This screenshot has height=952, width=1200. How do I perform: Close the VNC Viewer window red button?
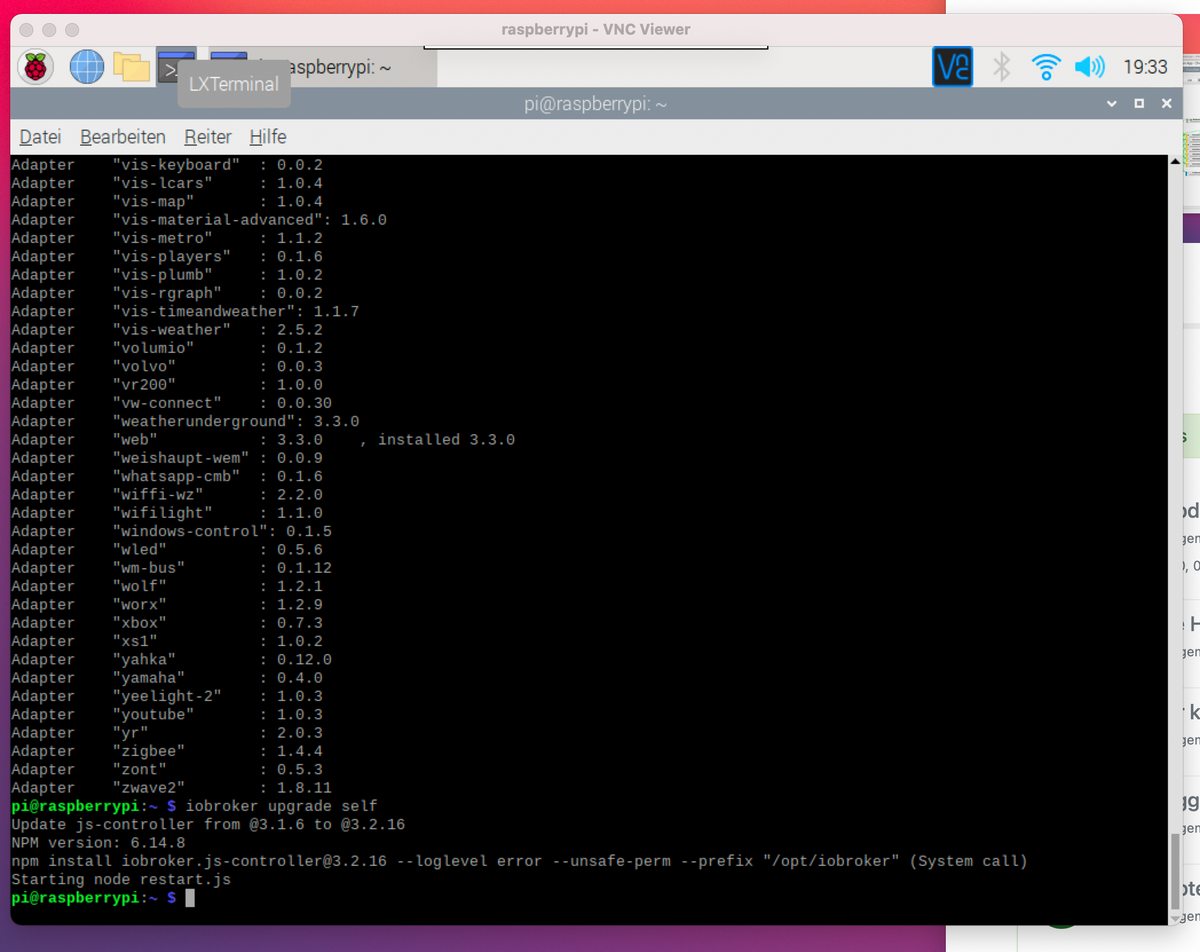(27, 30)
